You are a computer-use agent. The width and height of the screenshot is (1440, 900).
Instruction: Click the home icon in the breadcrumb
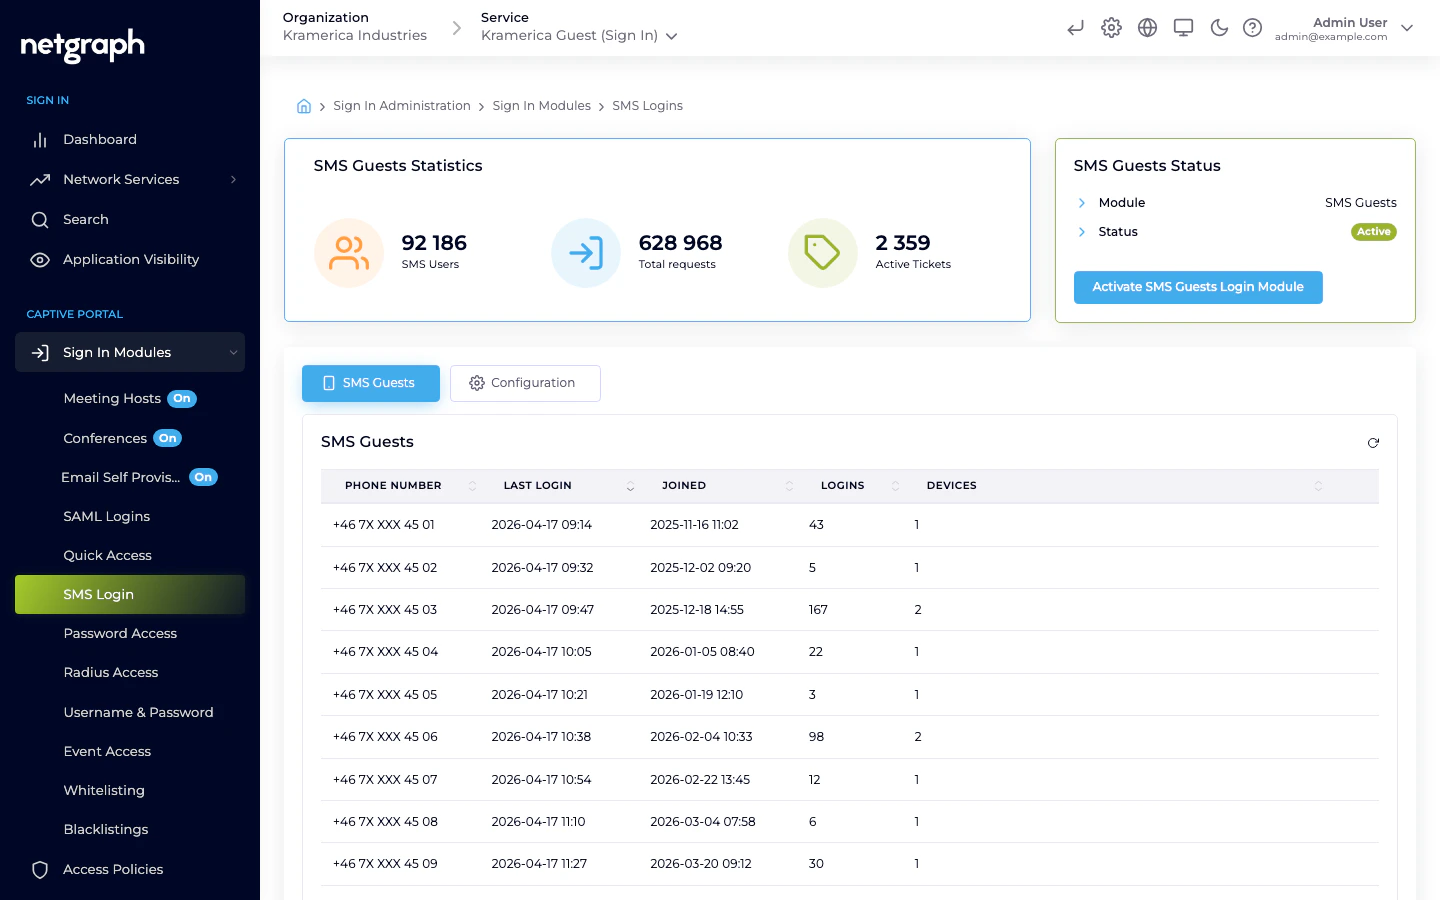304,105
